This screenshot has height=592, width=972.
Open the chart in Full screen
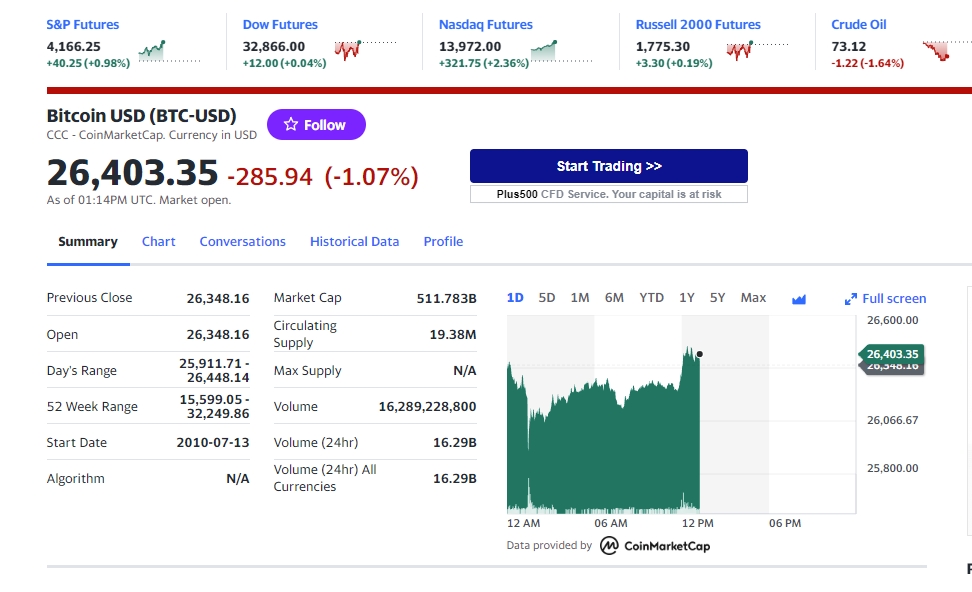pos(885,299)
